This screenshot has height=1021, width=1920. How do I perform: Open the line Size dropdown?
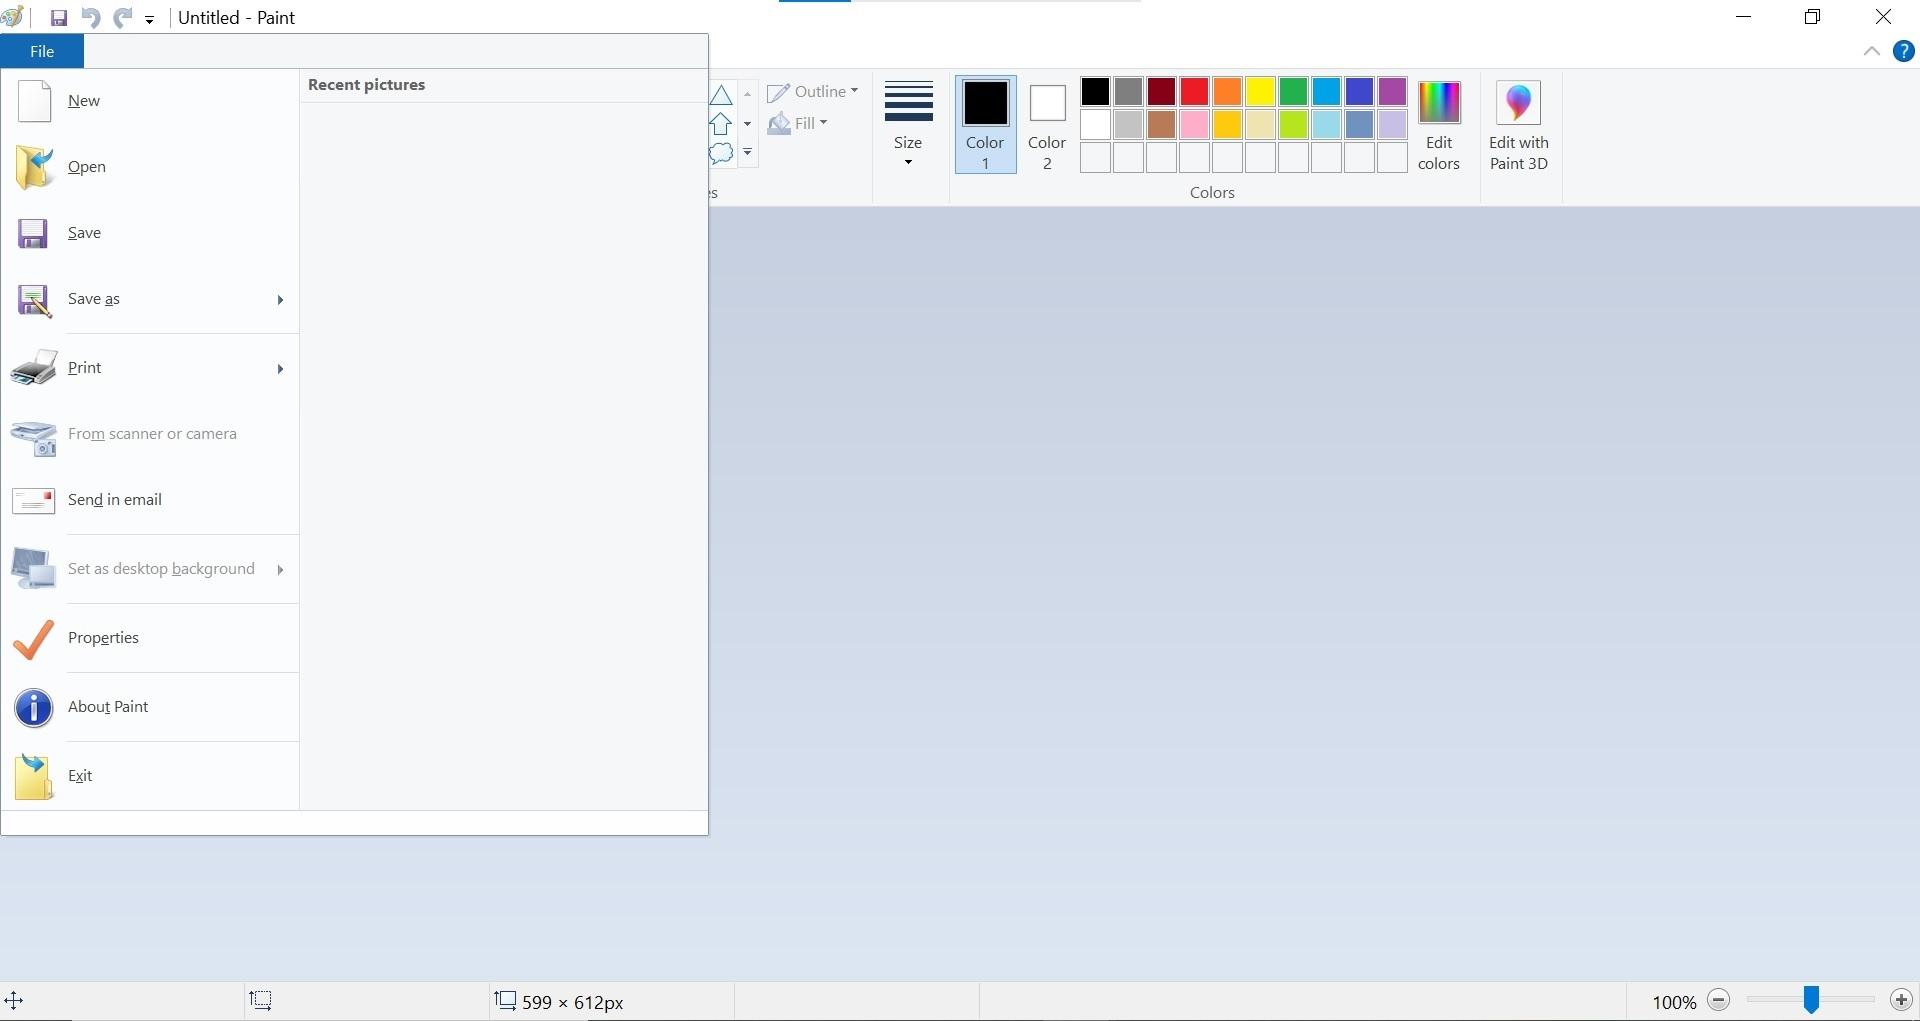[908, 124]
